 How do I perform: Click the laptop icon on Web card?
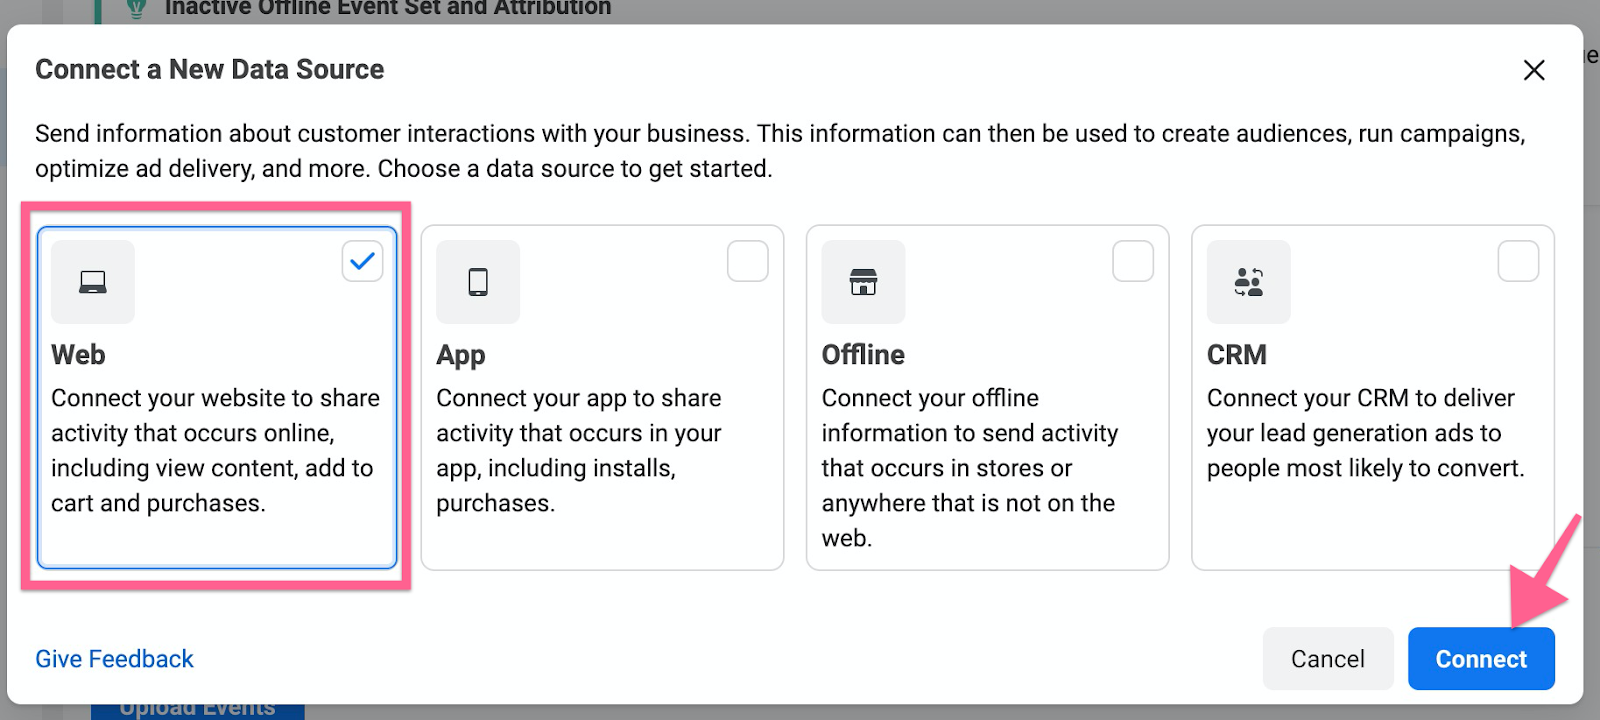(93, 282)
